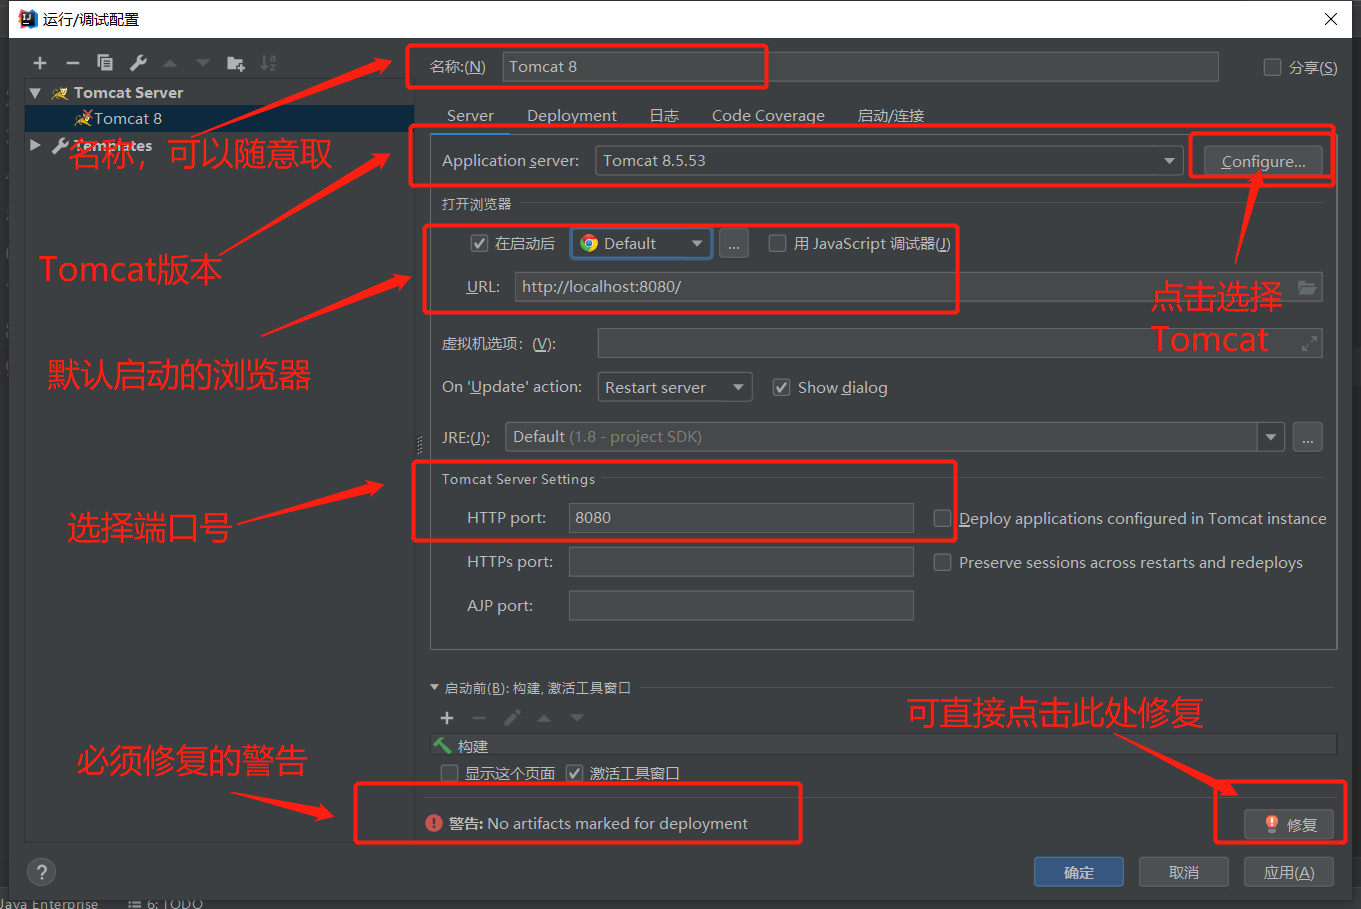Image resolution: width=1361 pixels, height=909 pixels.
Task: Click the JRE browse ellipsis button
Action: tap(1307, 437)
